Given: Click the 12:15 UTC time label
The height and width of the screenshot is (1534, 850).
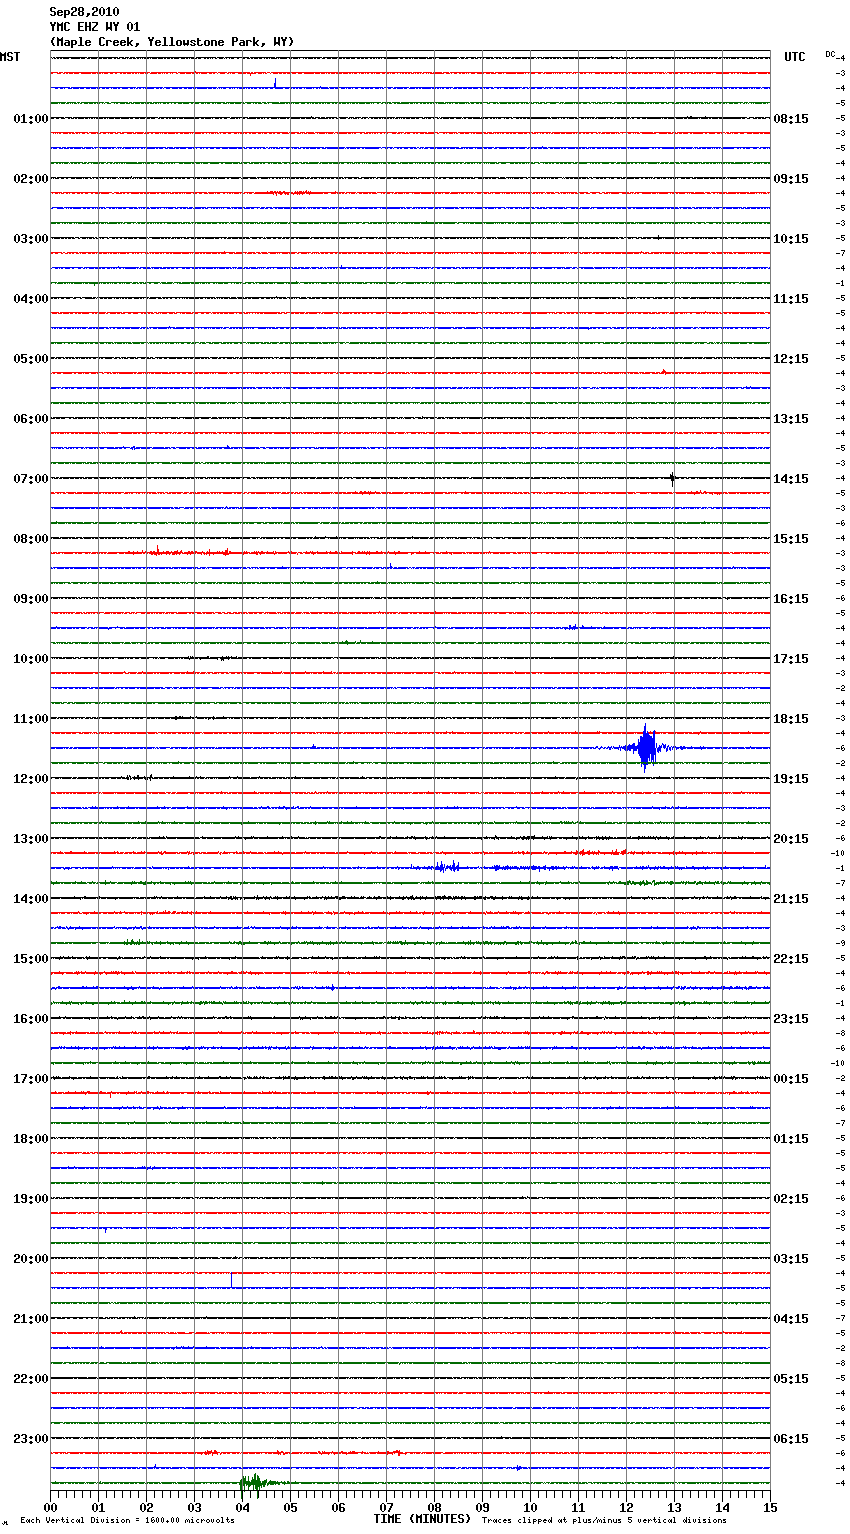Looking at the screenshot, I should coord(791,359).
